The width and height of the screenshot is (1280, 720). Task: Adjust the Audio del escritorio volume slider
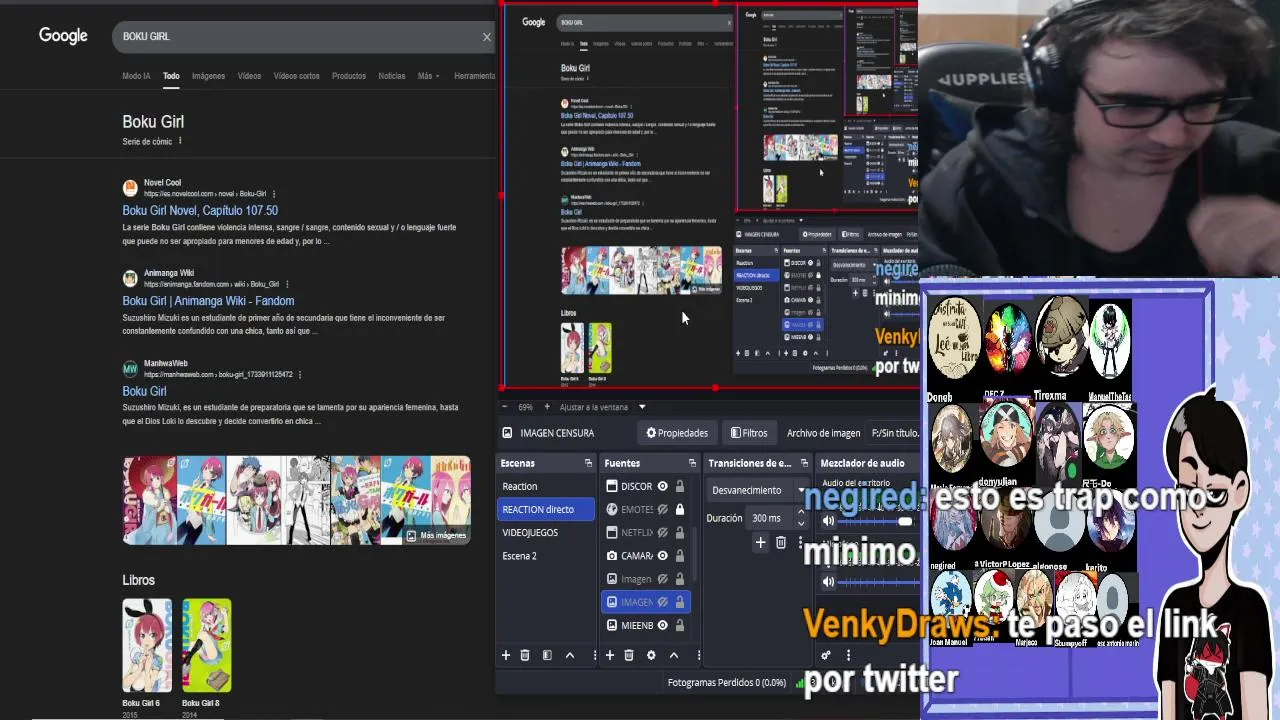coord(878,521)
